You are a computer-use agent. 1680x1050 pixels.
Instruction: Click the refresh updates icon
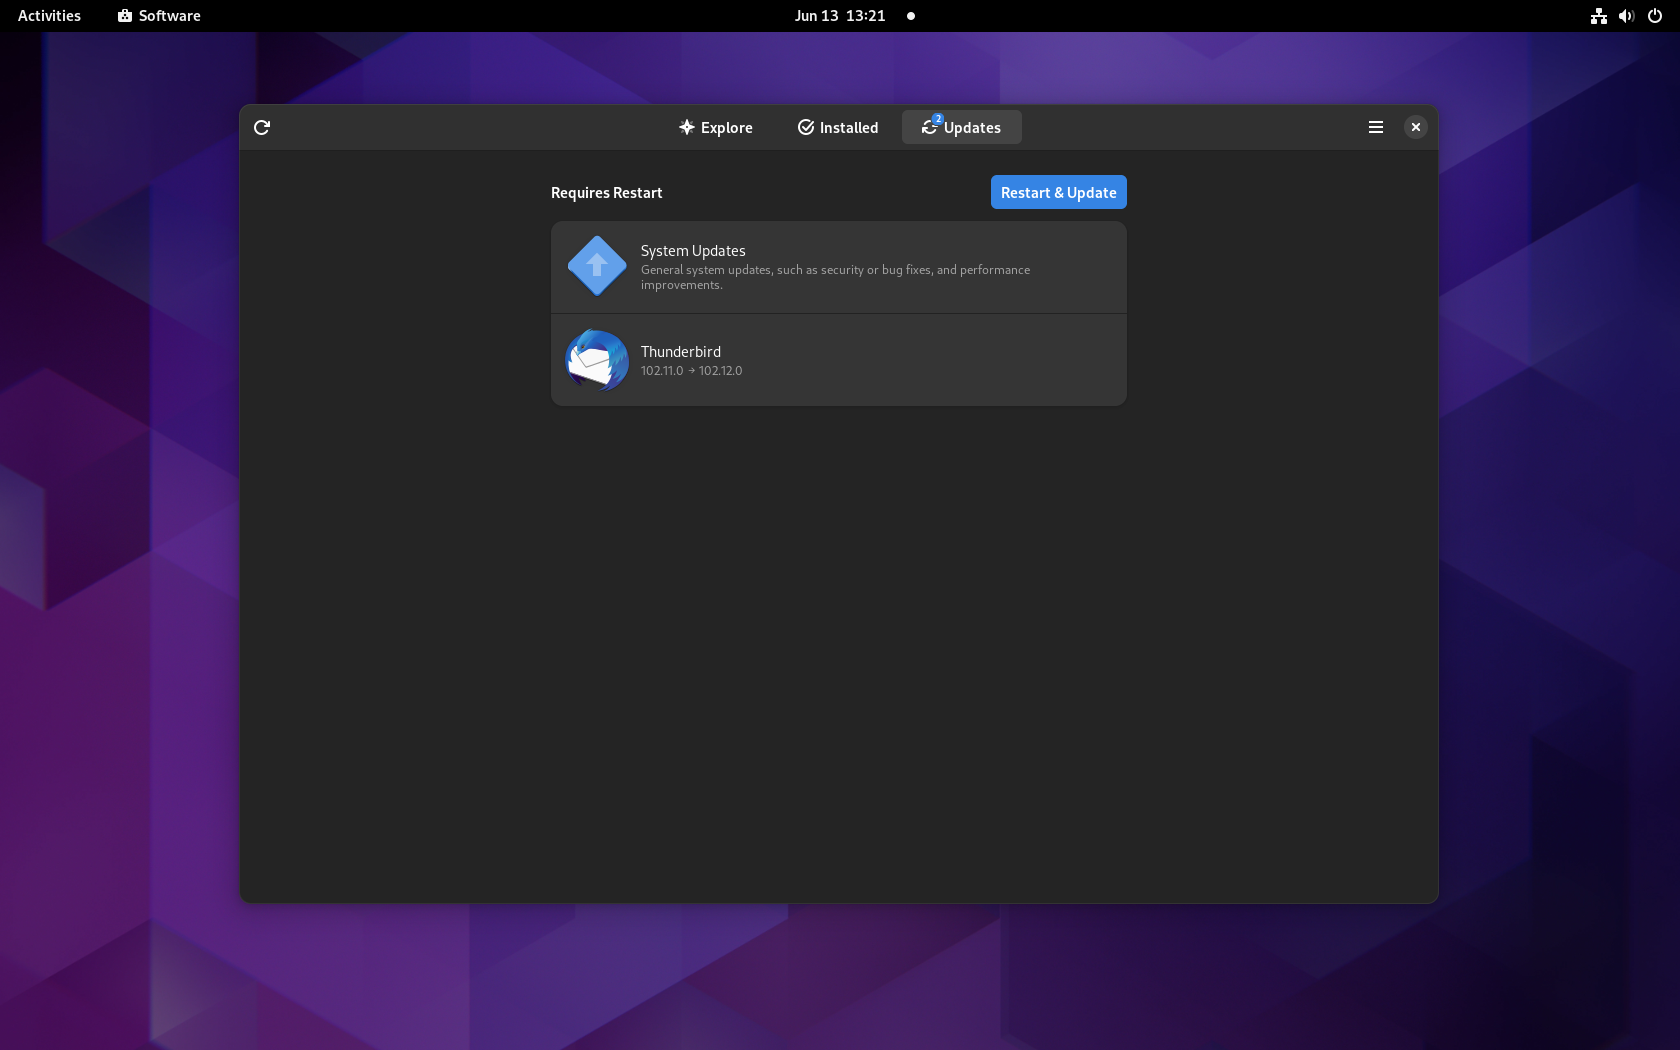point(262,127)
